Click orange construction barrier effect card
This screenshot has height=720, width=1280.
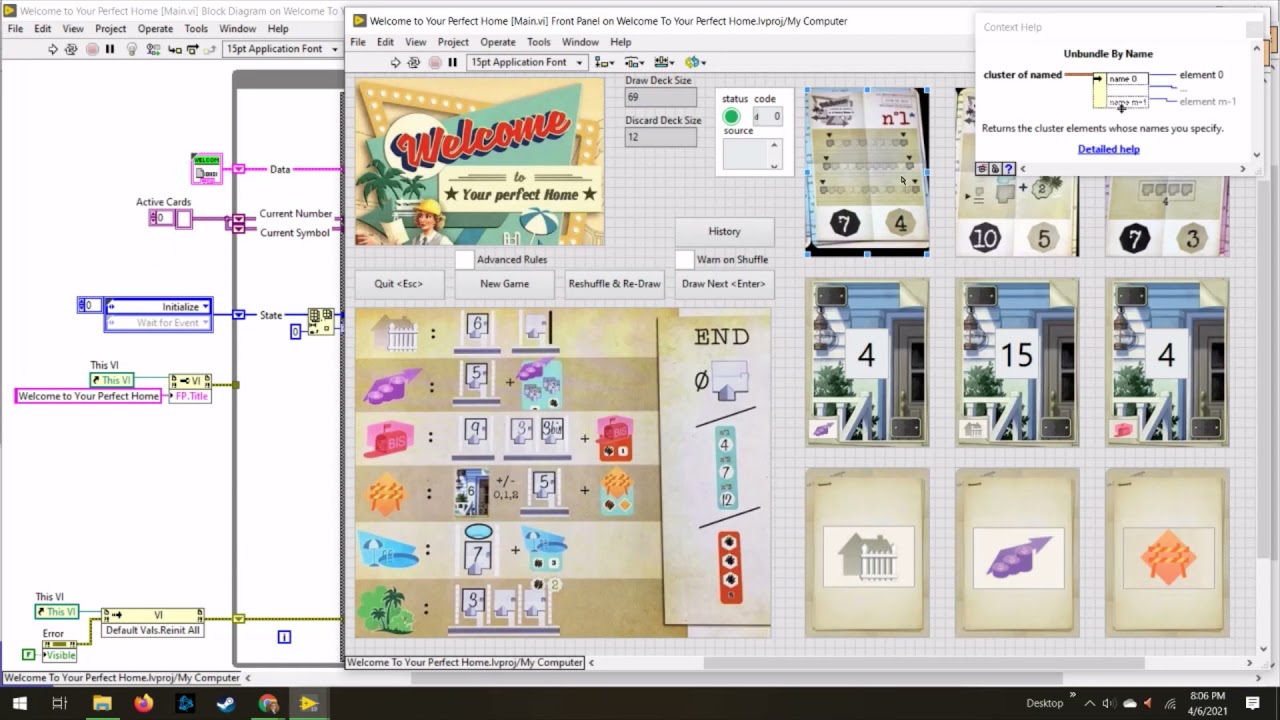click(1167, 553)
